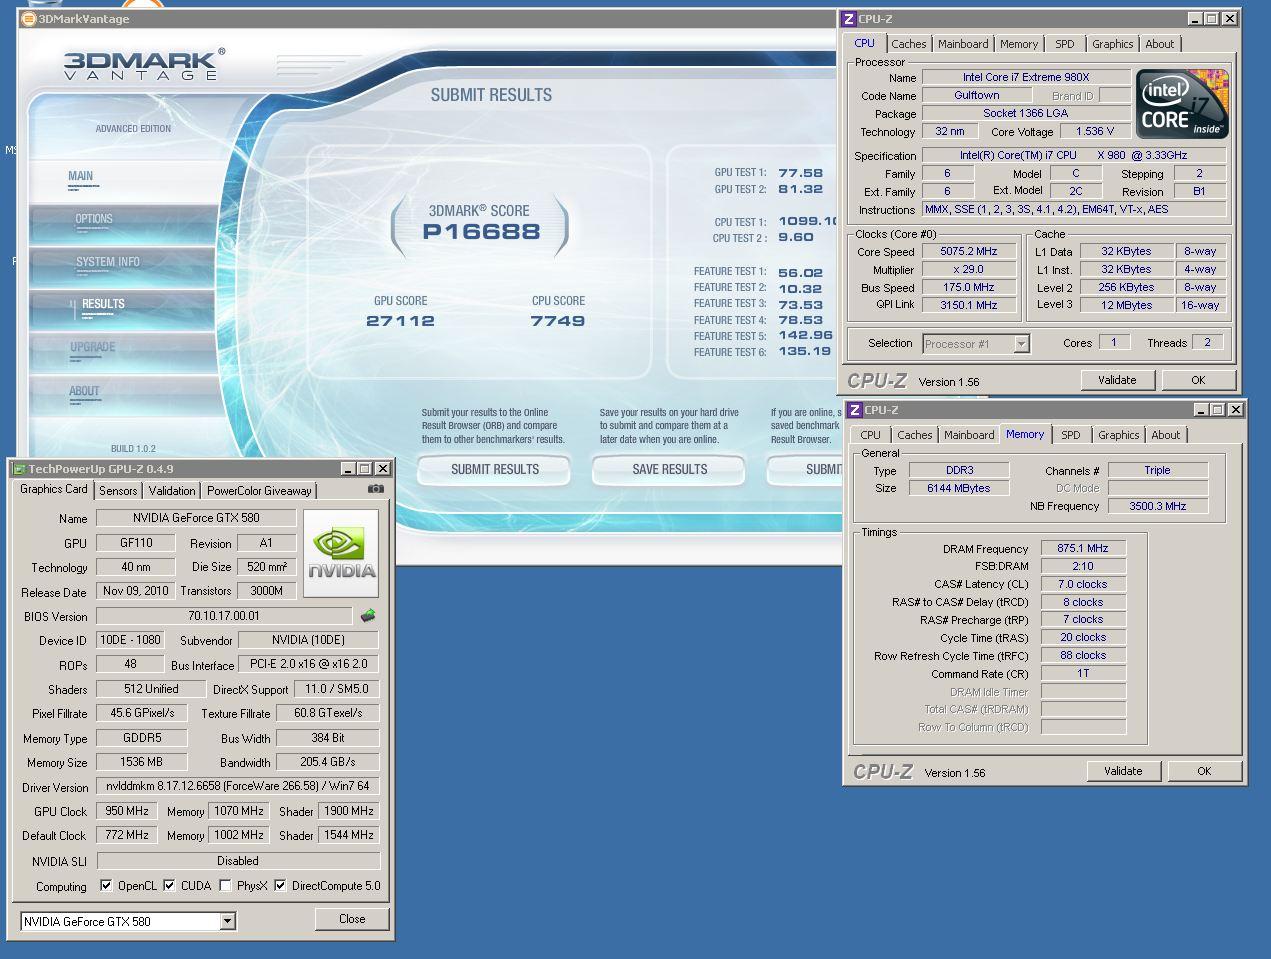This screenshot has height=959, width=1271.
Task: Click Validate in the top CPU-Z window
Action: pos(1117,380)
